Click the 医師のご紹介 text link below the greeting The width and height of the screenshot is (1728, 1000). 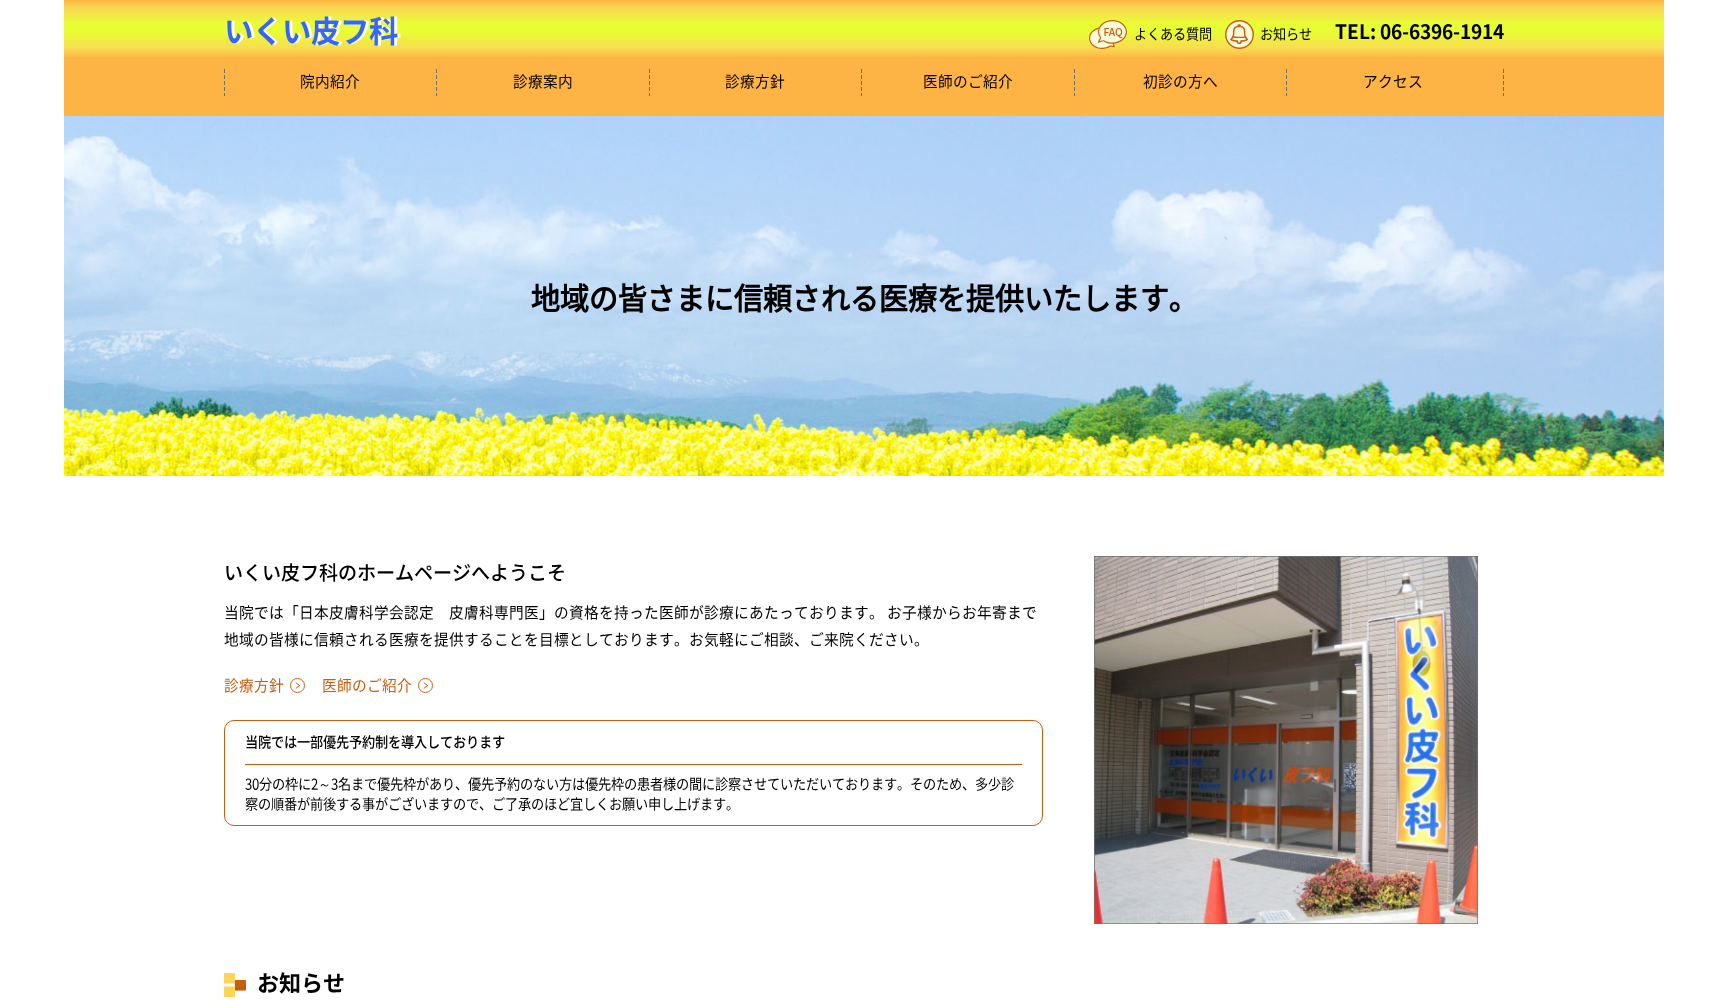tap(365, 686)
